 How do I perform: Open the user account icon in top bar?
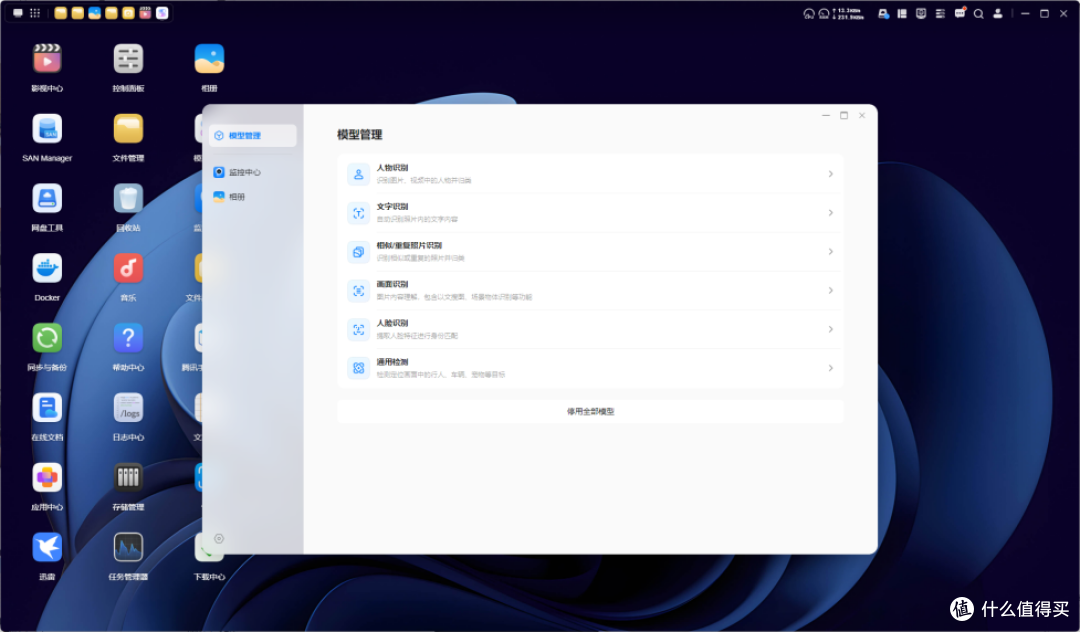997,14
